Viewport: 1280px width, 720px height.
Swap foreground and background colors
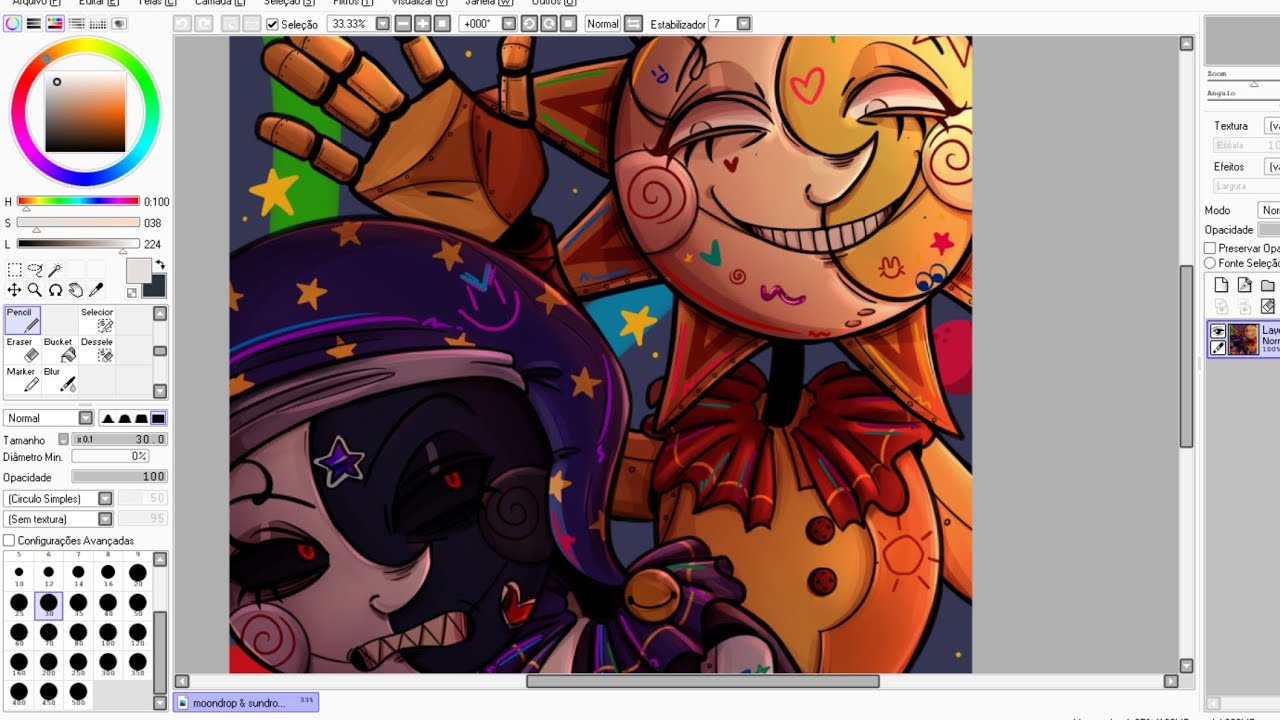pos(160,265)
